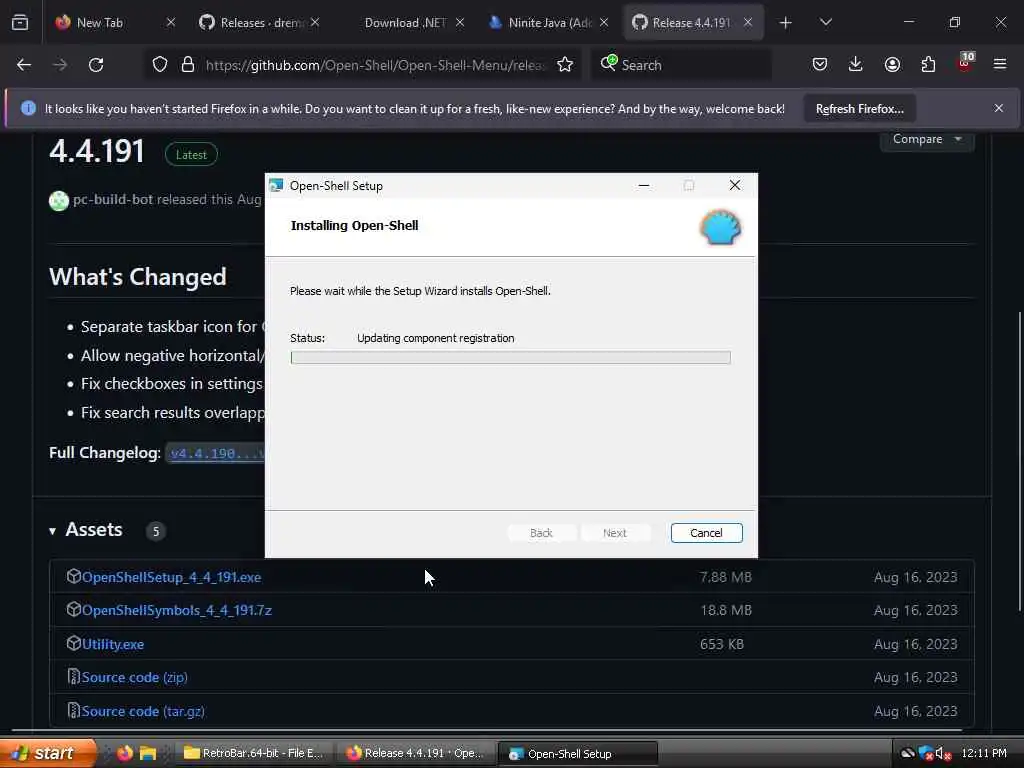This screenshot has height=768, width=1024.
Task: Click the Open-Shell shell logo in installer
Action: coord(720,227)
